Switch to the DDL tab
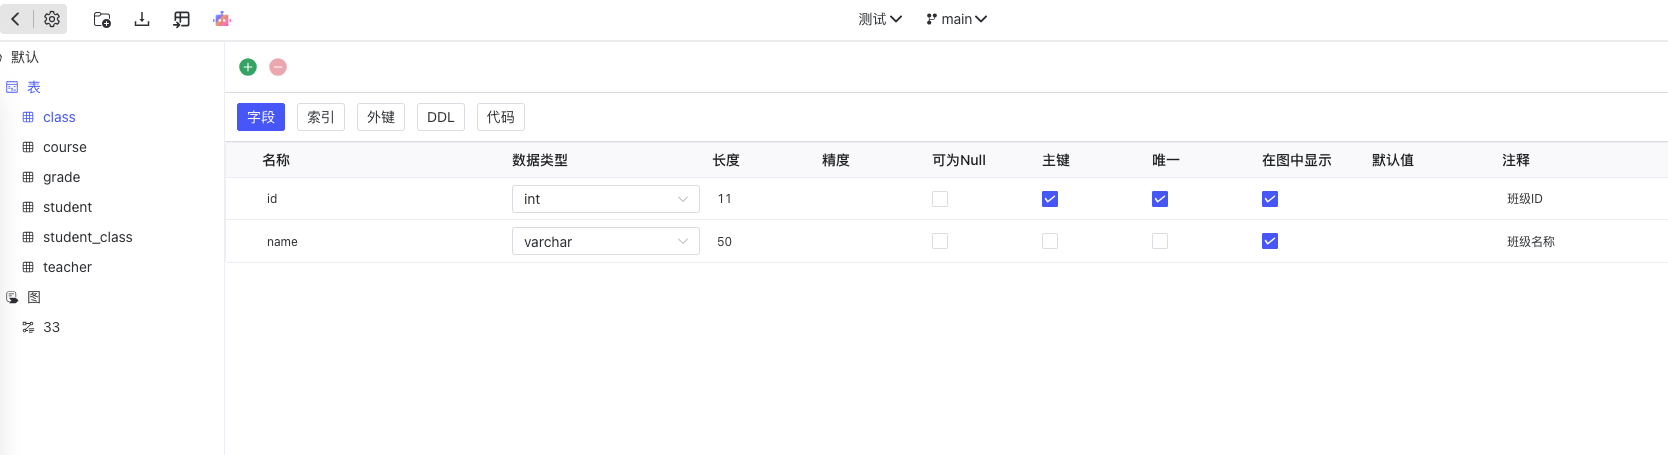Screen dimensions: 1668x455 click(441, 117)
